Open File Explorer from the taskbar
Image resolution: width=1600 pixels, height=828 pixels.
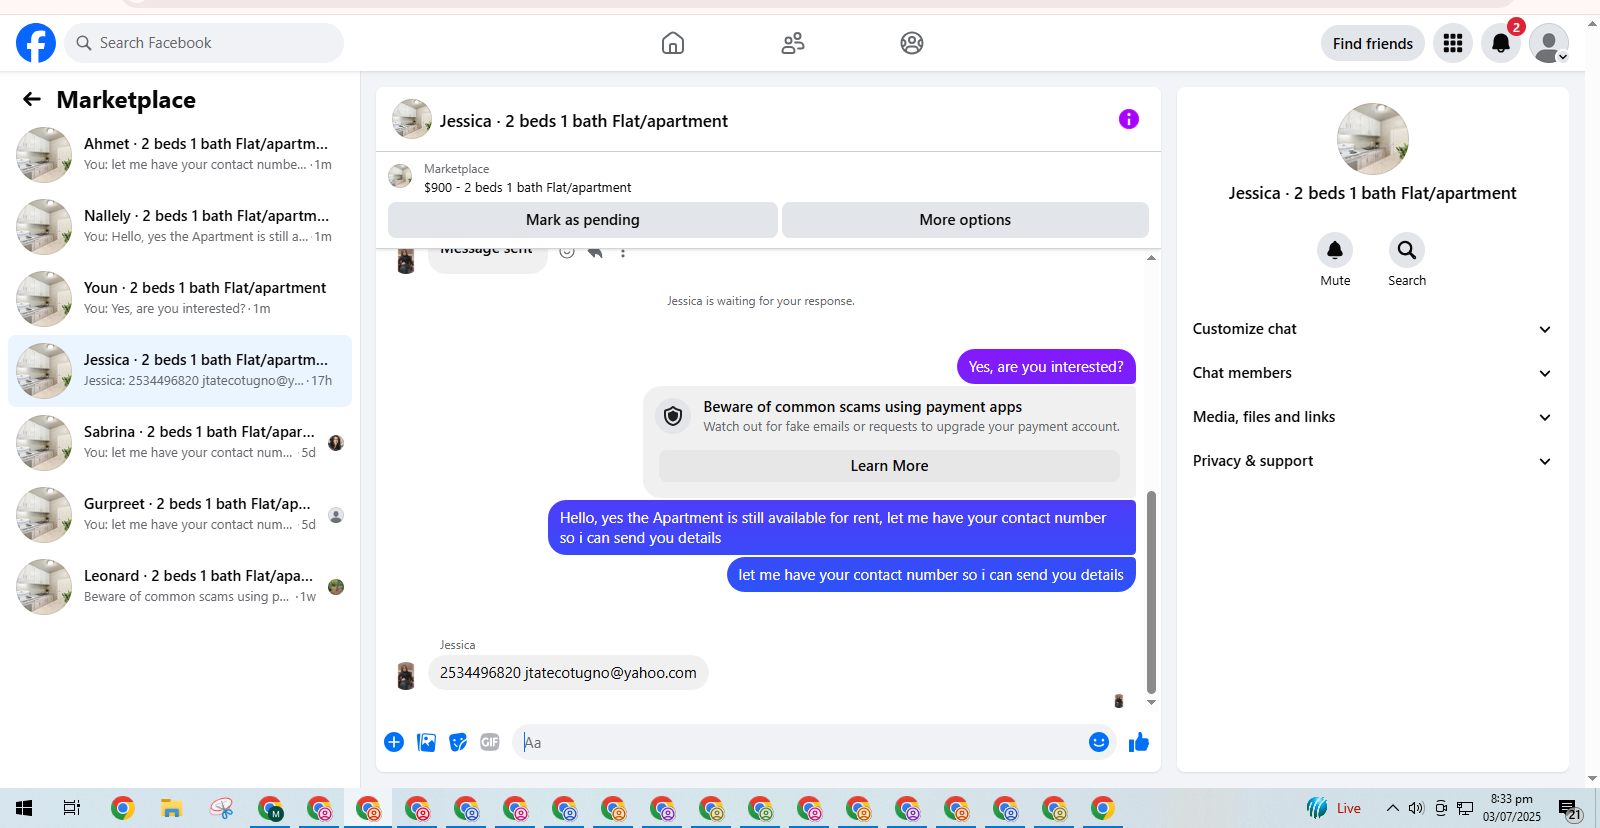(171, 808)
